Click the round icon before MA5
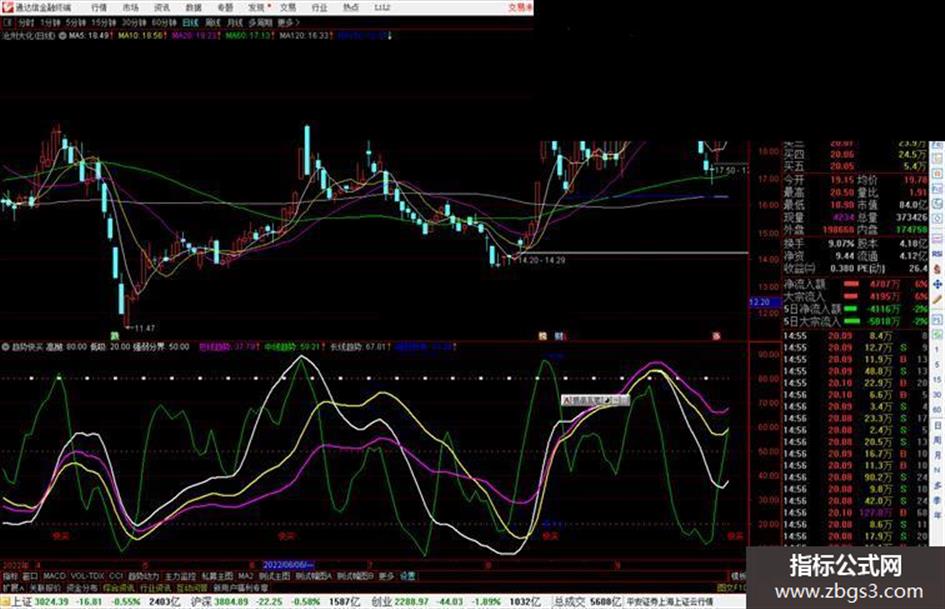Viewport: 945px width, 609px height. point(62,36)
